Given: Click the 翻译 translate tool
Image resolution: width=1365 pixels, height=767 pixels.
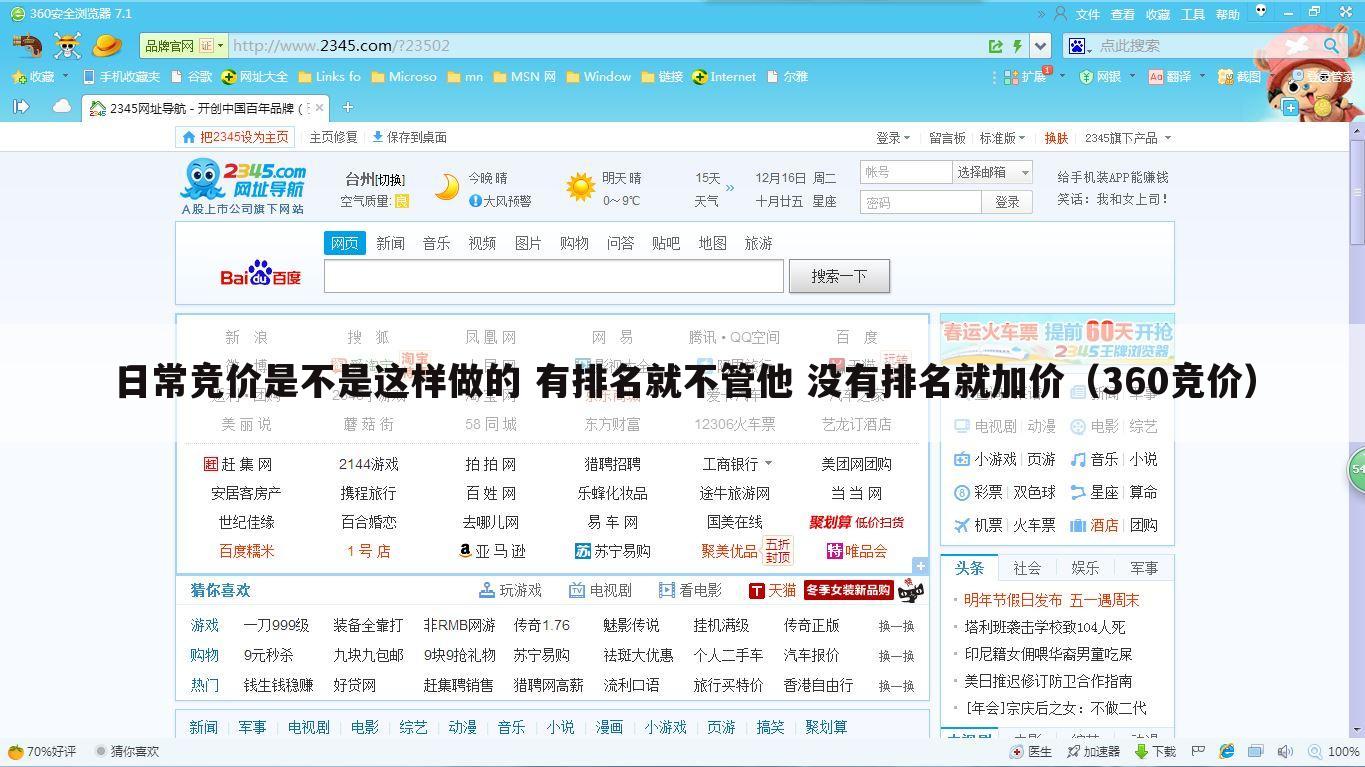Looking at the screenshot, I should (1170, 76).
